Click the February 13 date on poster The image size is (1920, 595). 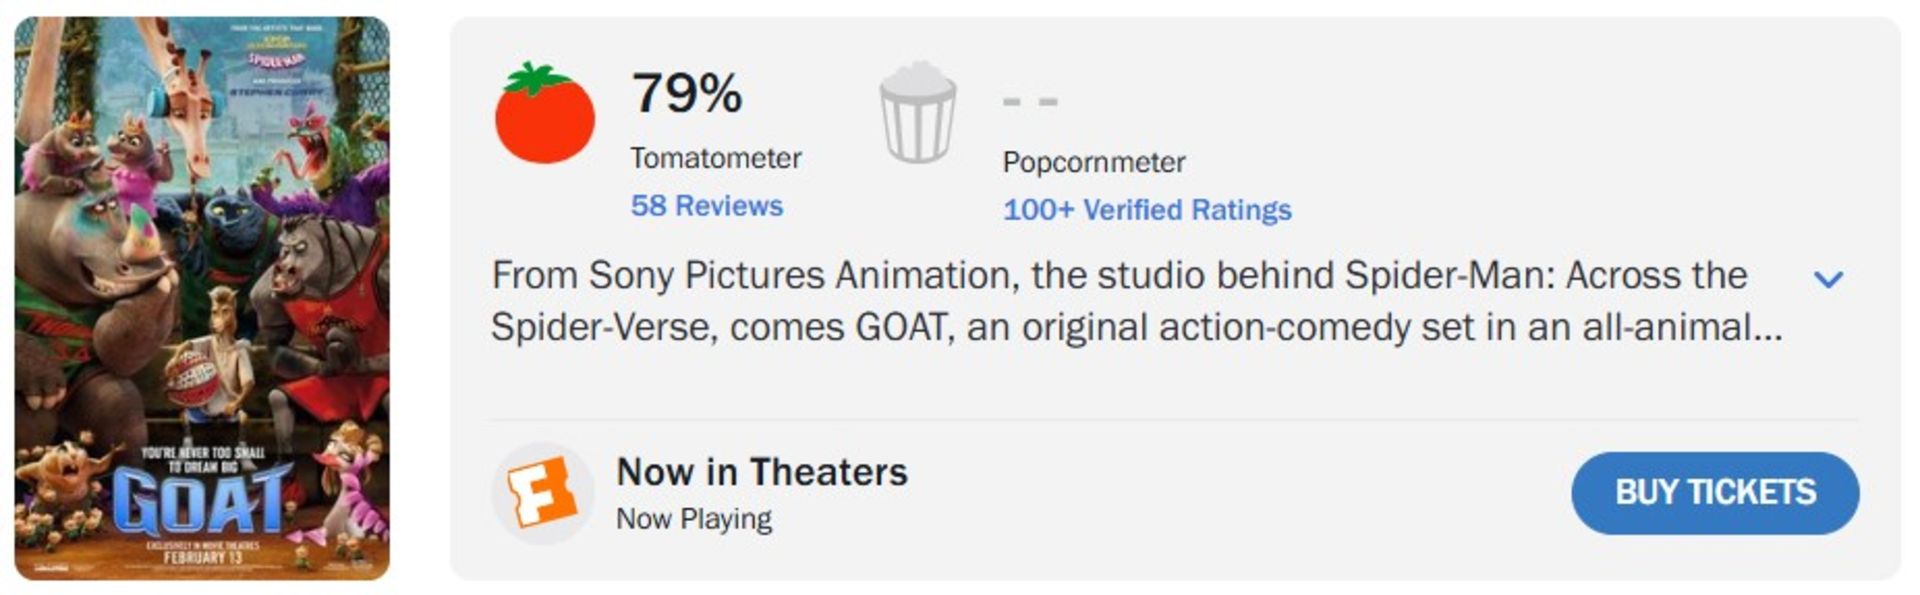click(x=203, y=558)
